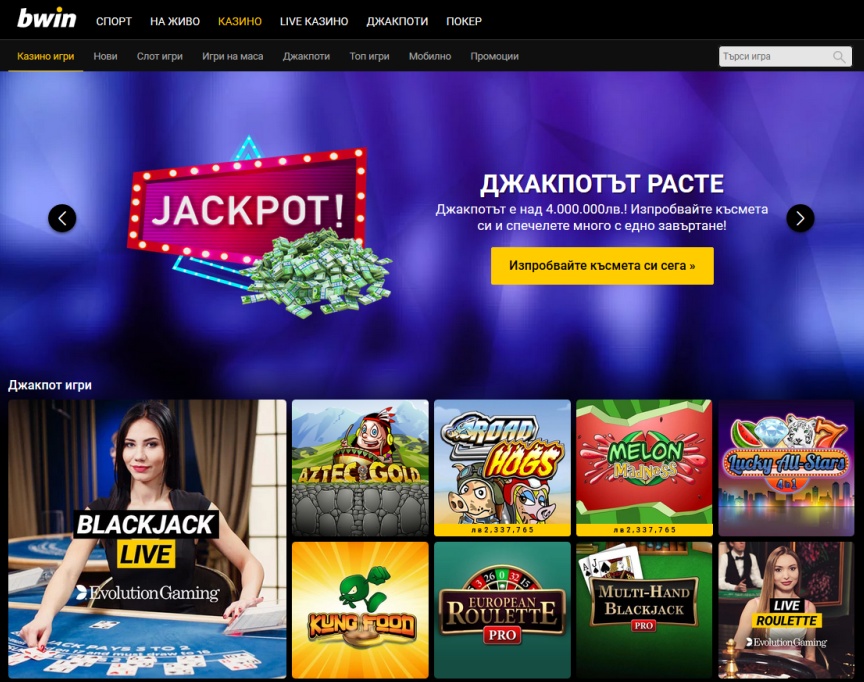Open Live Roulette Evolution Gaming tile
Viewport: 864px width, 682px height.
[786, 610]
